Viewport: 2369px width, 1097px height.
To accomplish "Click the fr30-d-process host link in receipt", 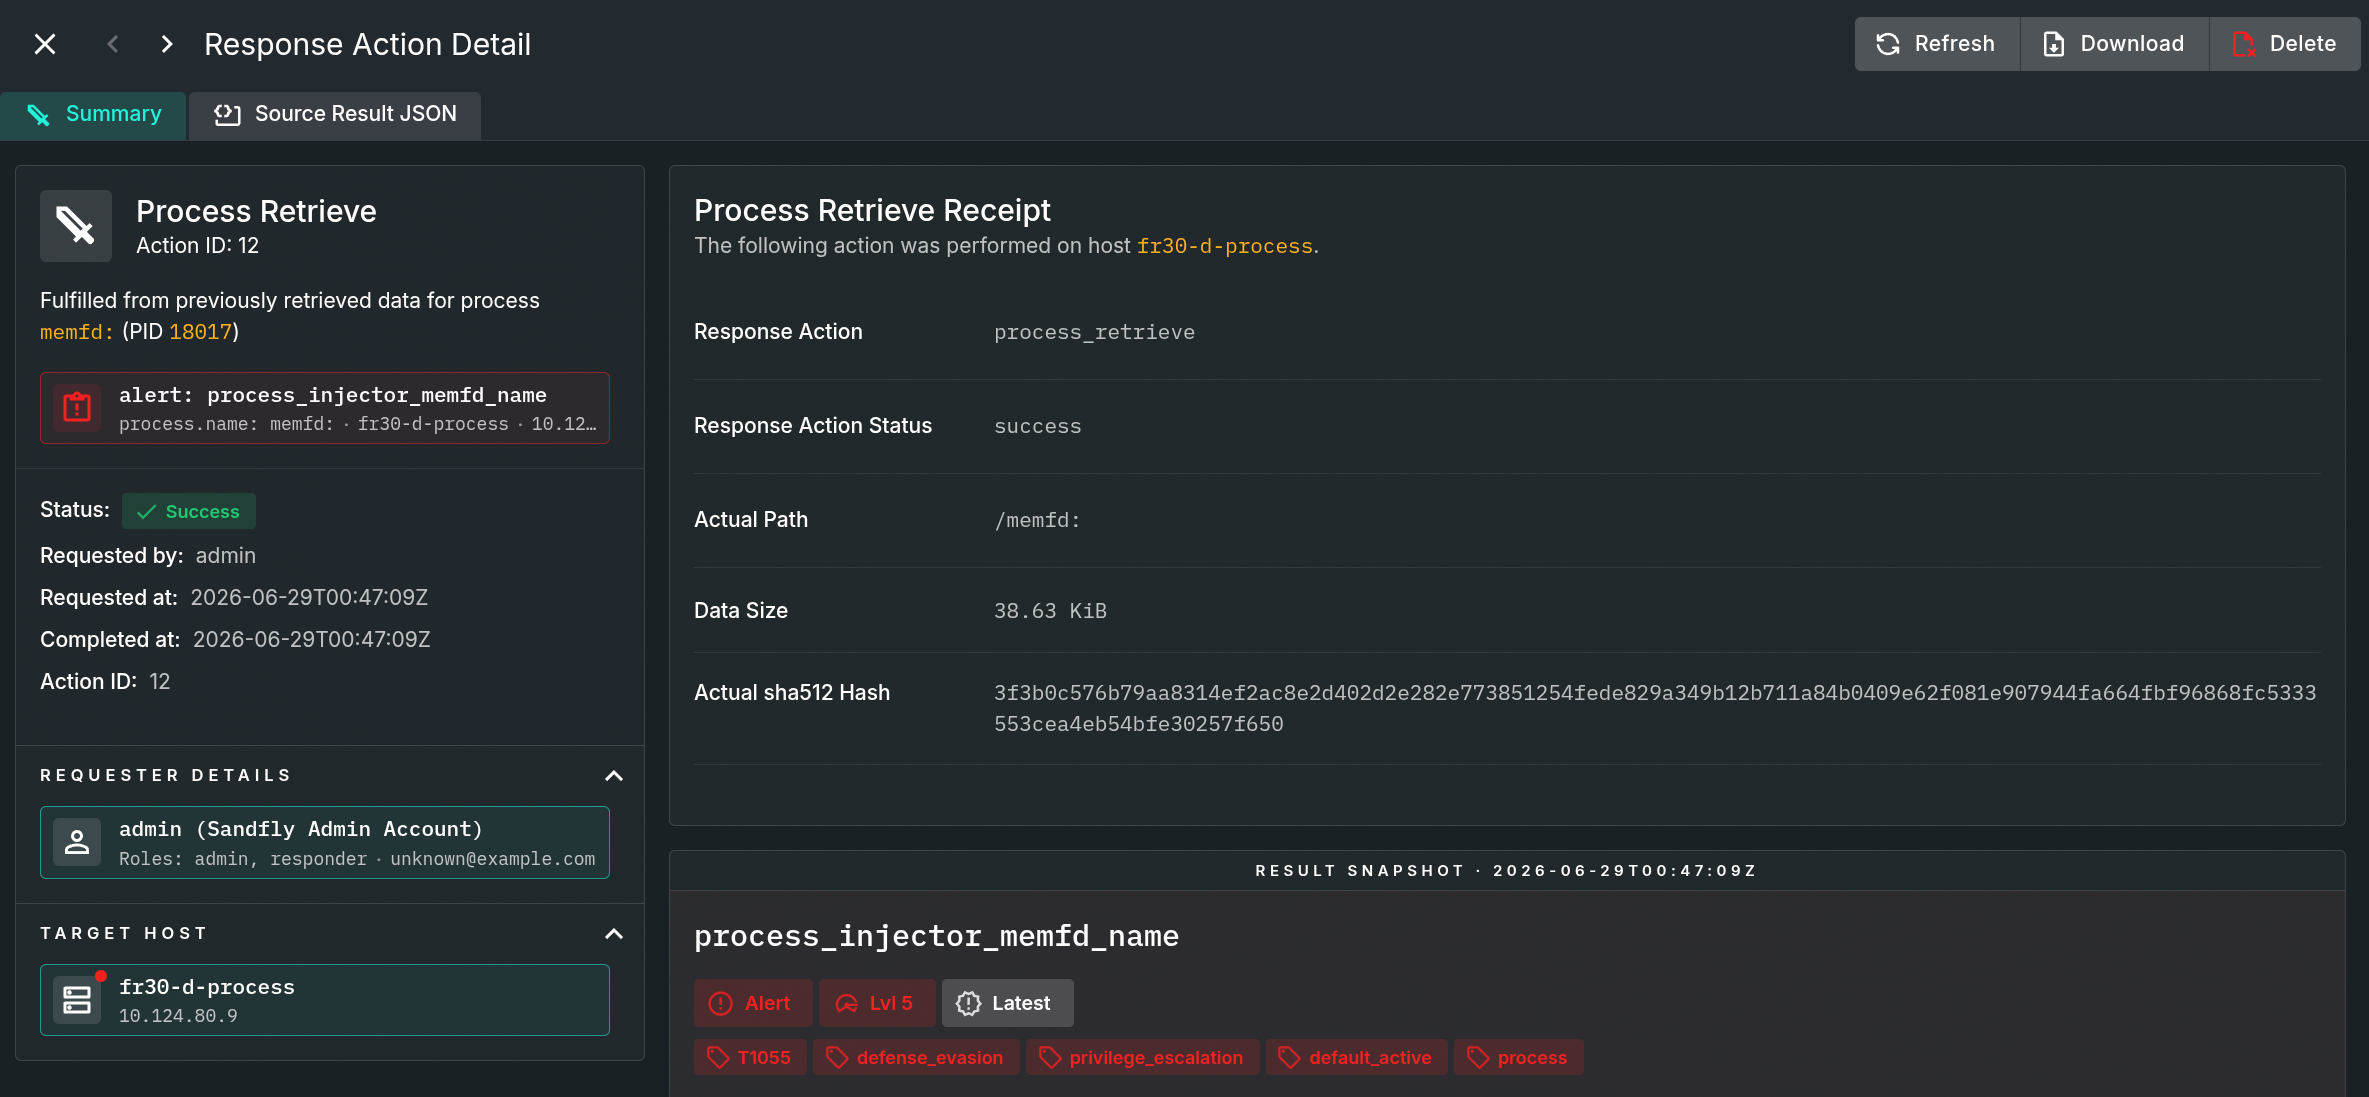I will (1224, 246).
